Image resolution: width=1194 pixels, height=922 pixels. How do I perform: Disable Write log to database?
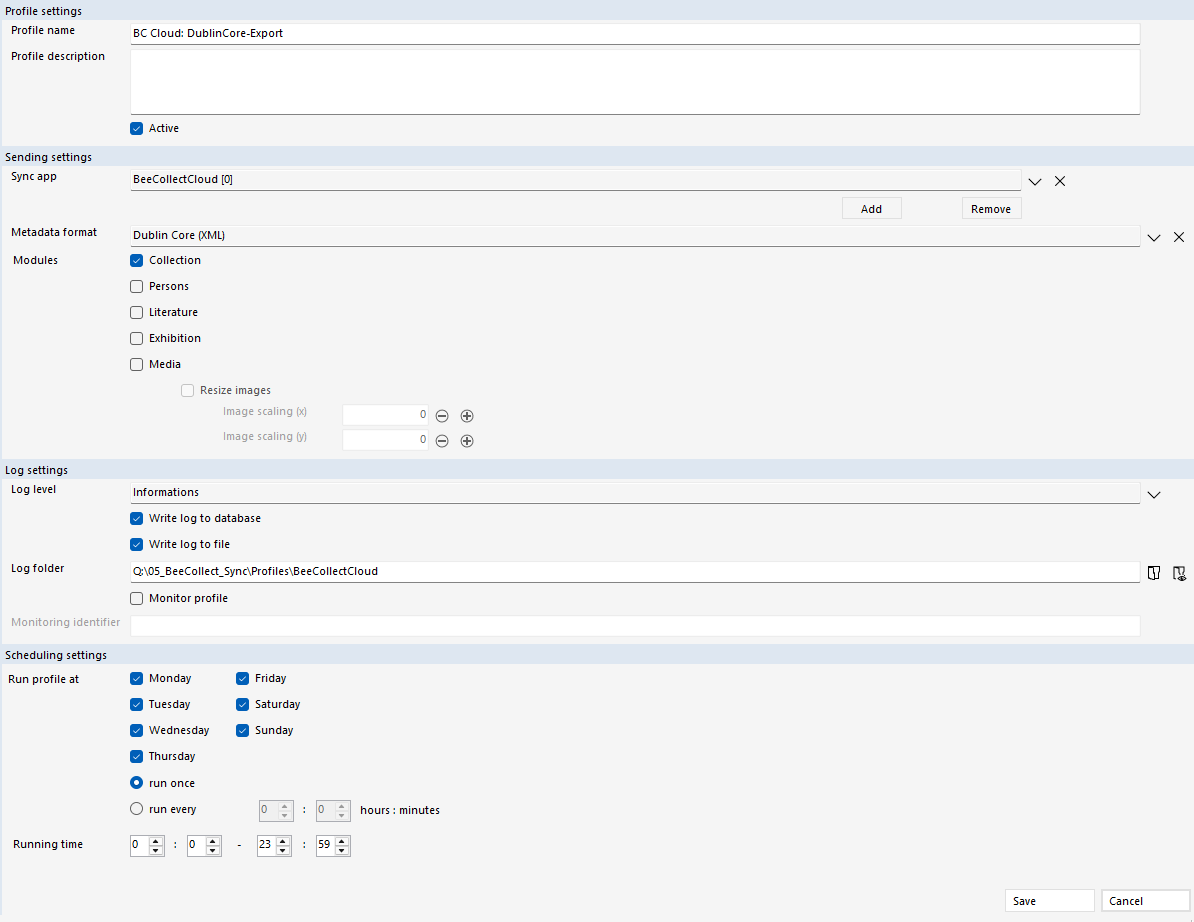pyautogui.click(x=136, y=518)
